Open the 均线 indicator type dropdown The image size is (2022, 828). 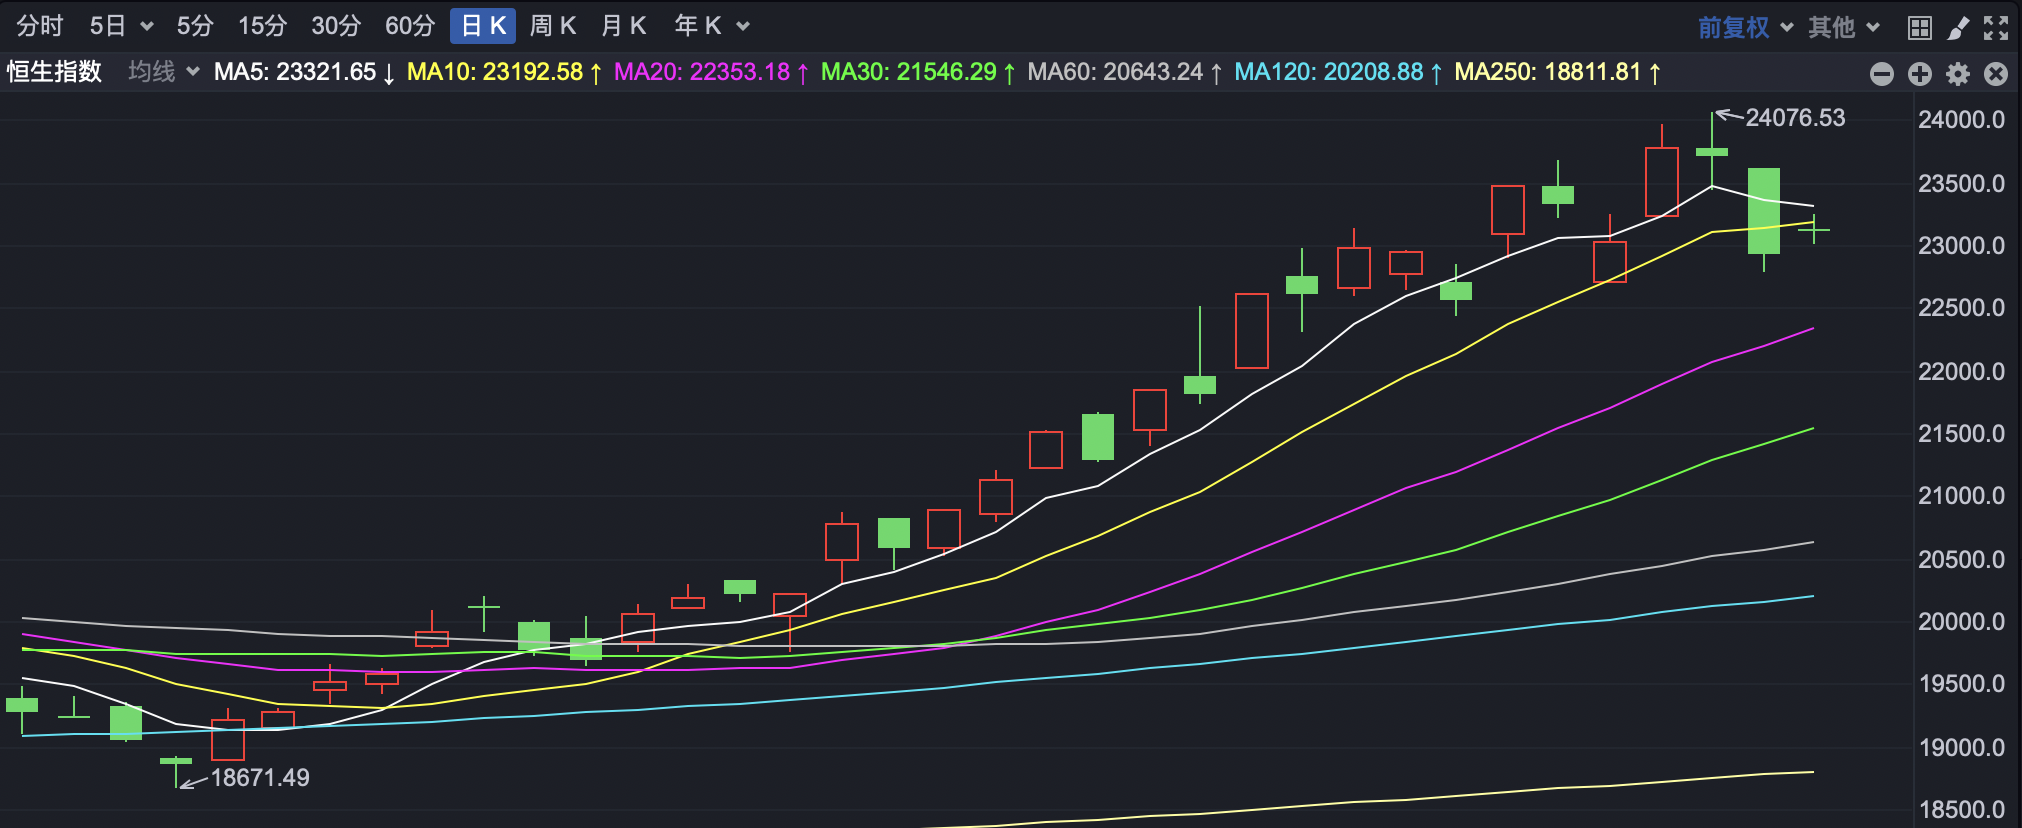(164, 72)
